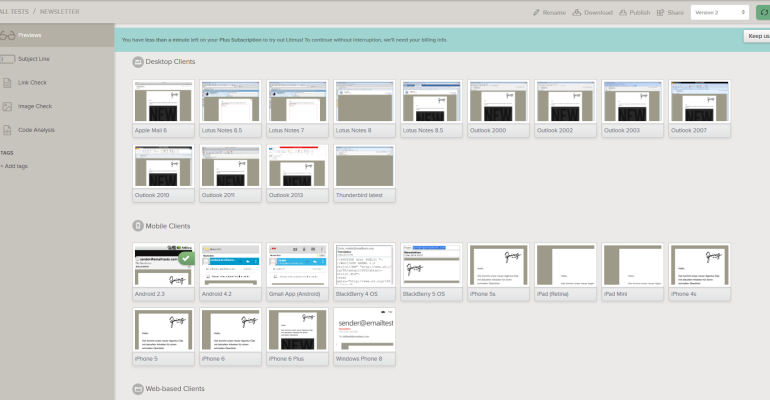Share the test

670,12
